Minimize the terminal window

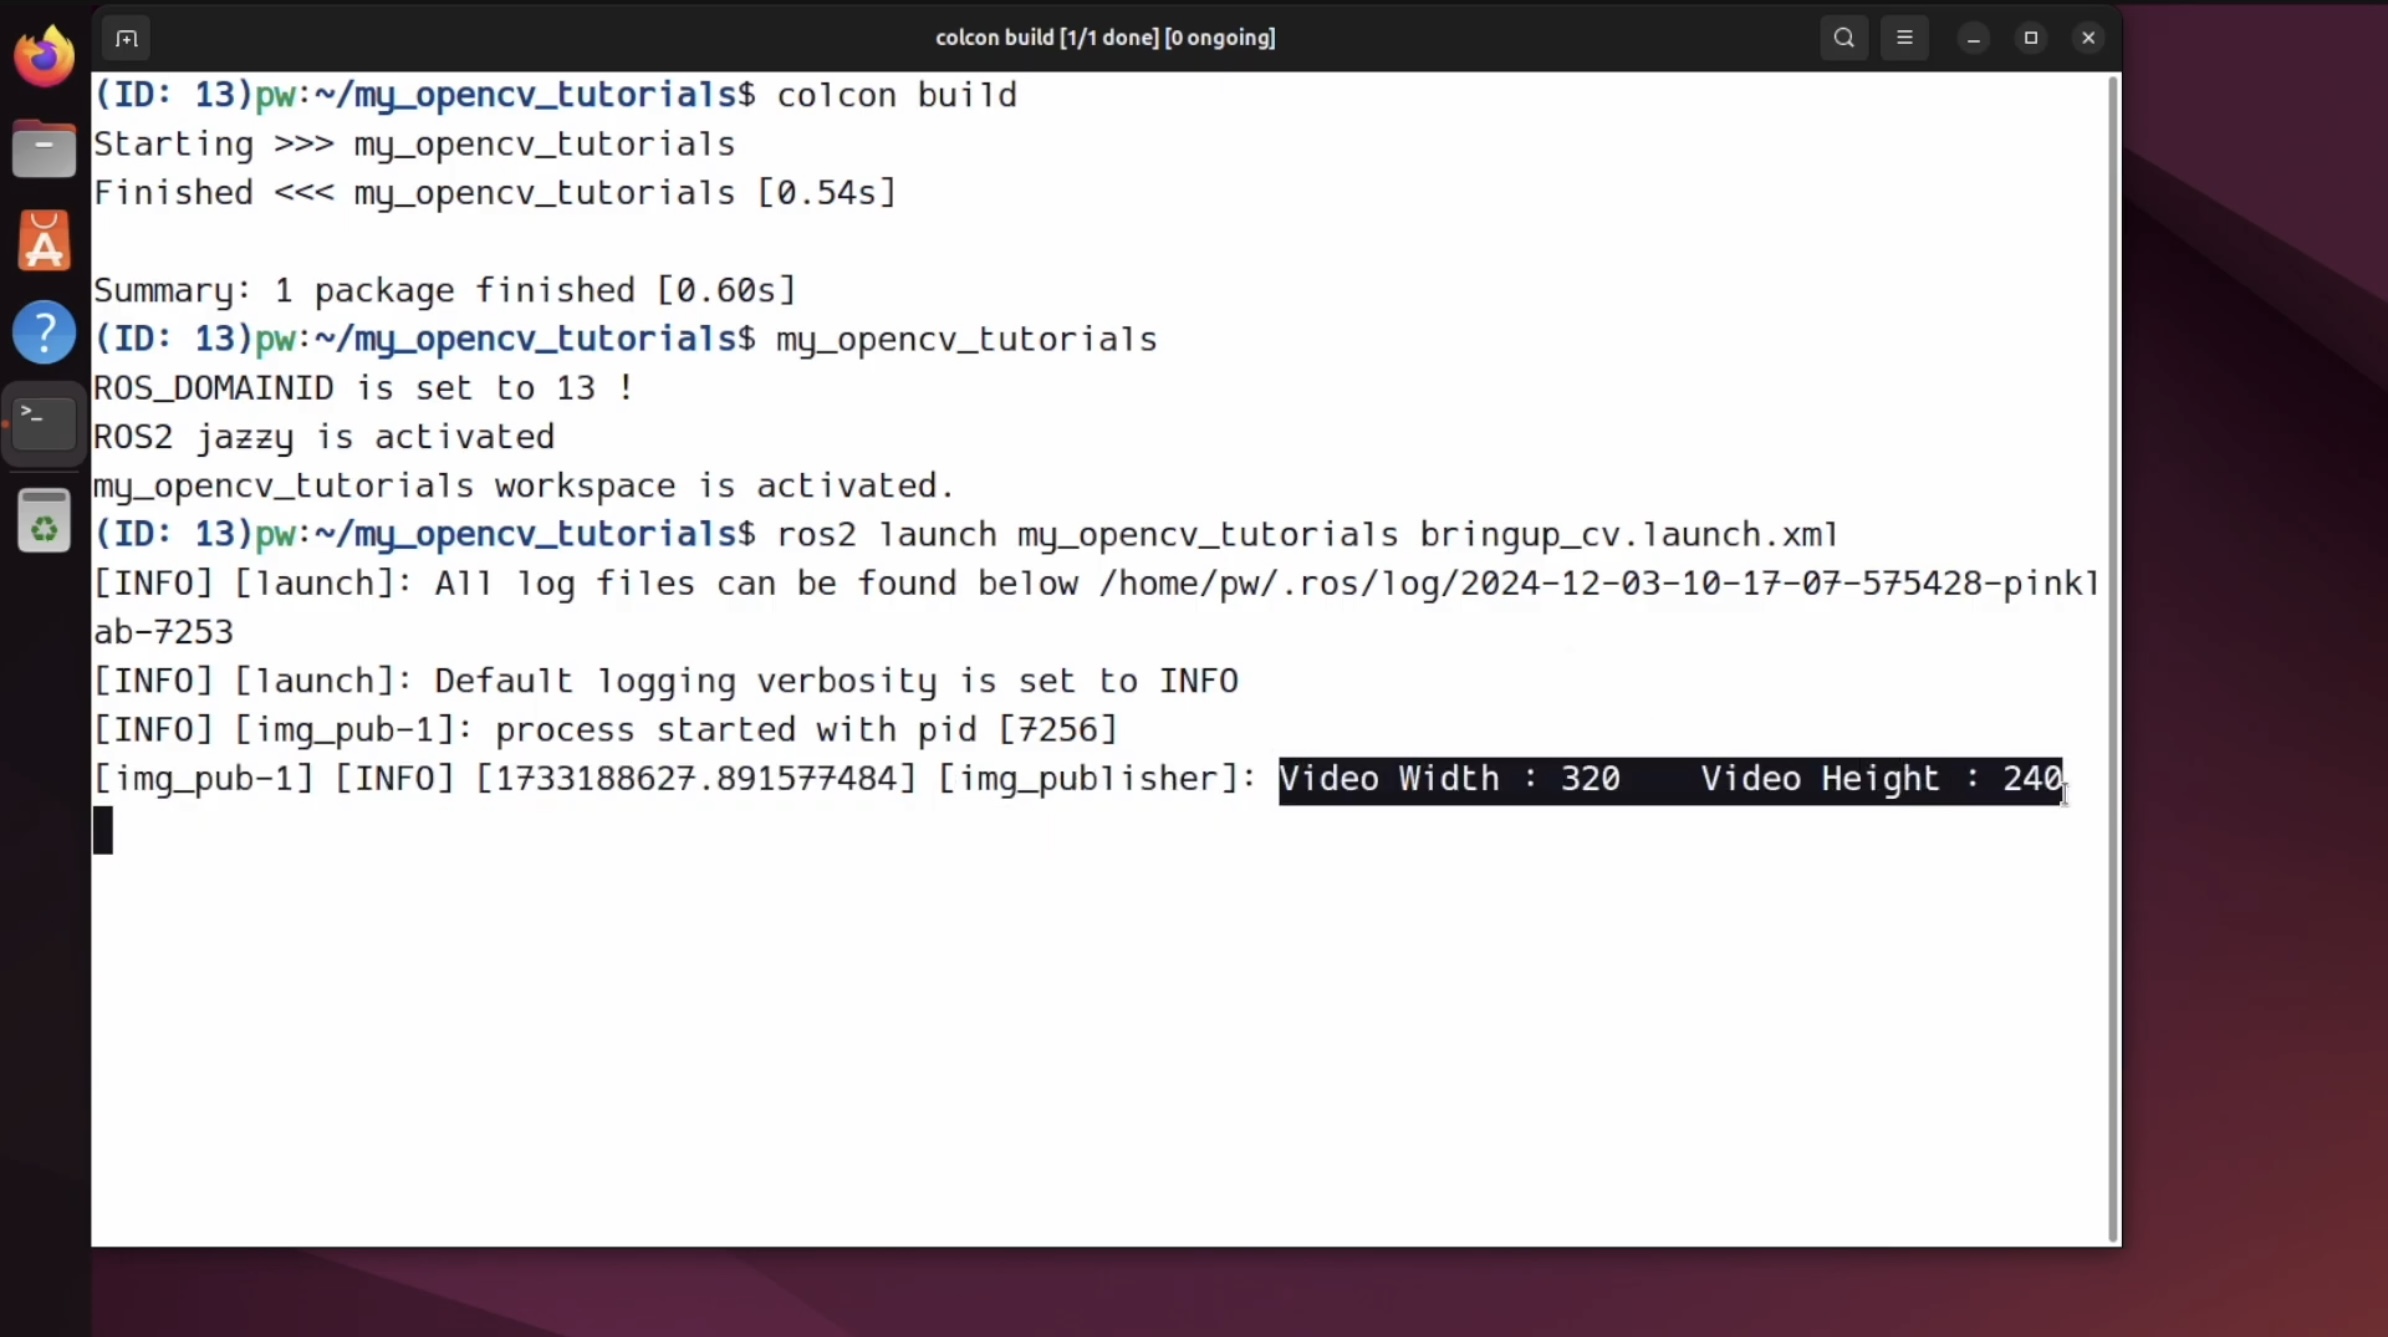[1973, 38]
